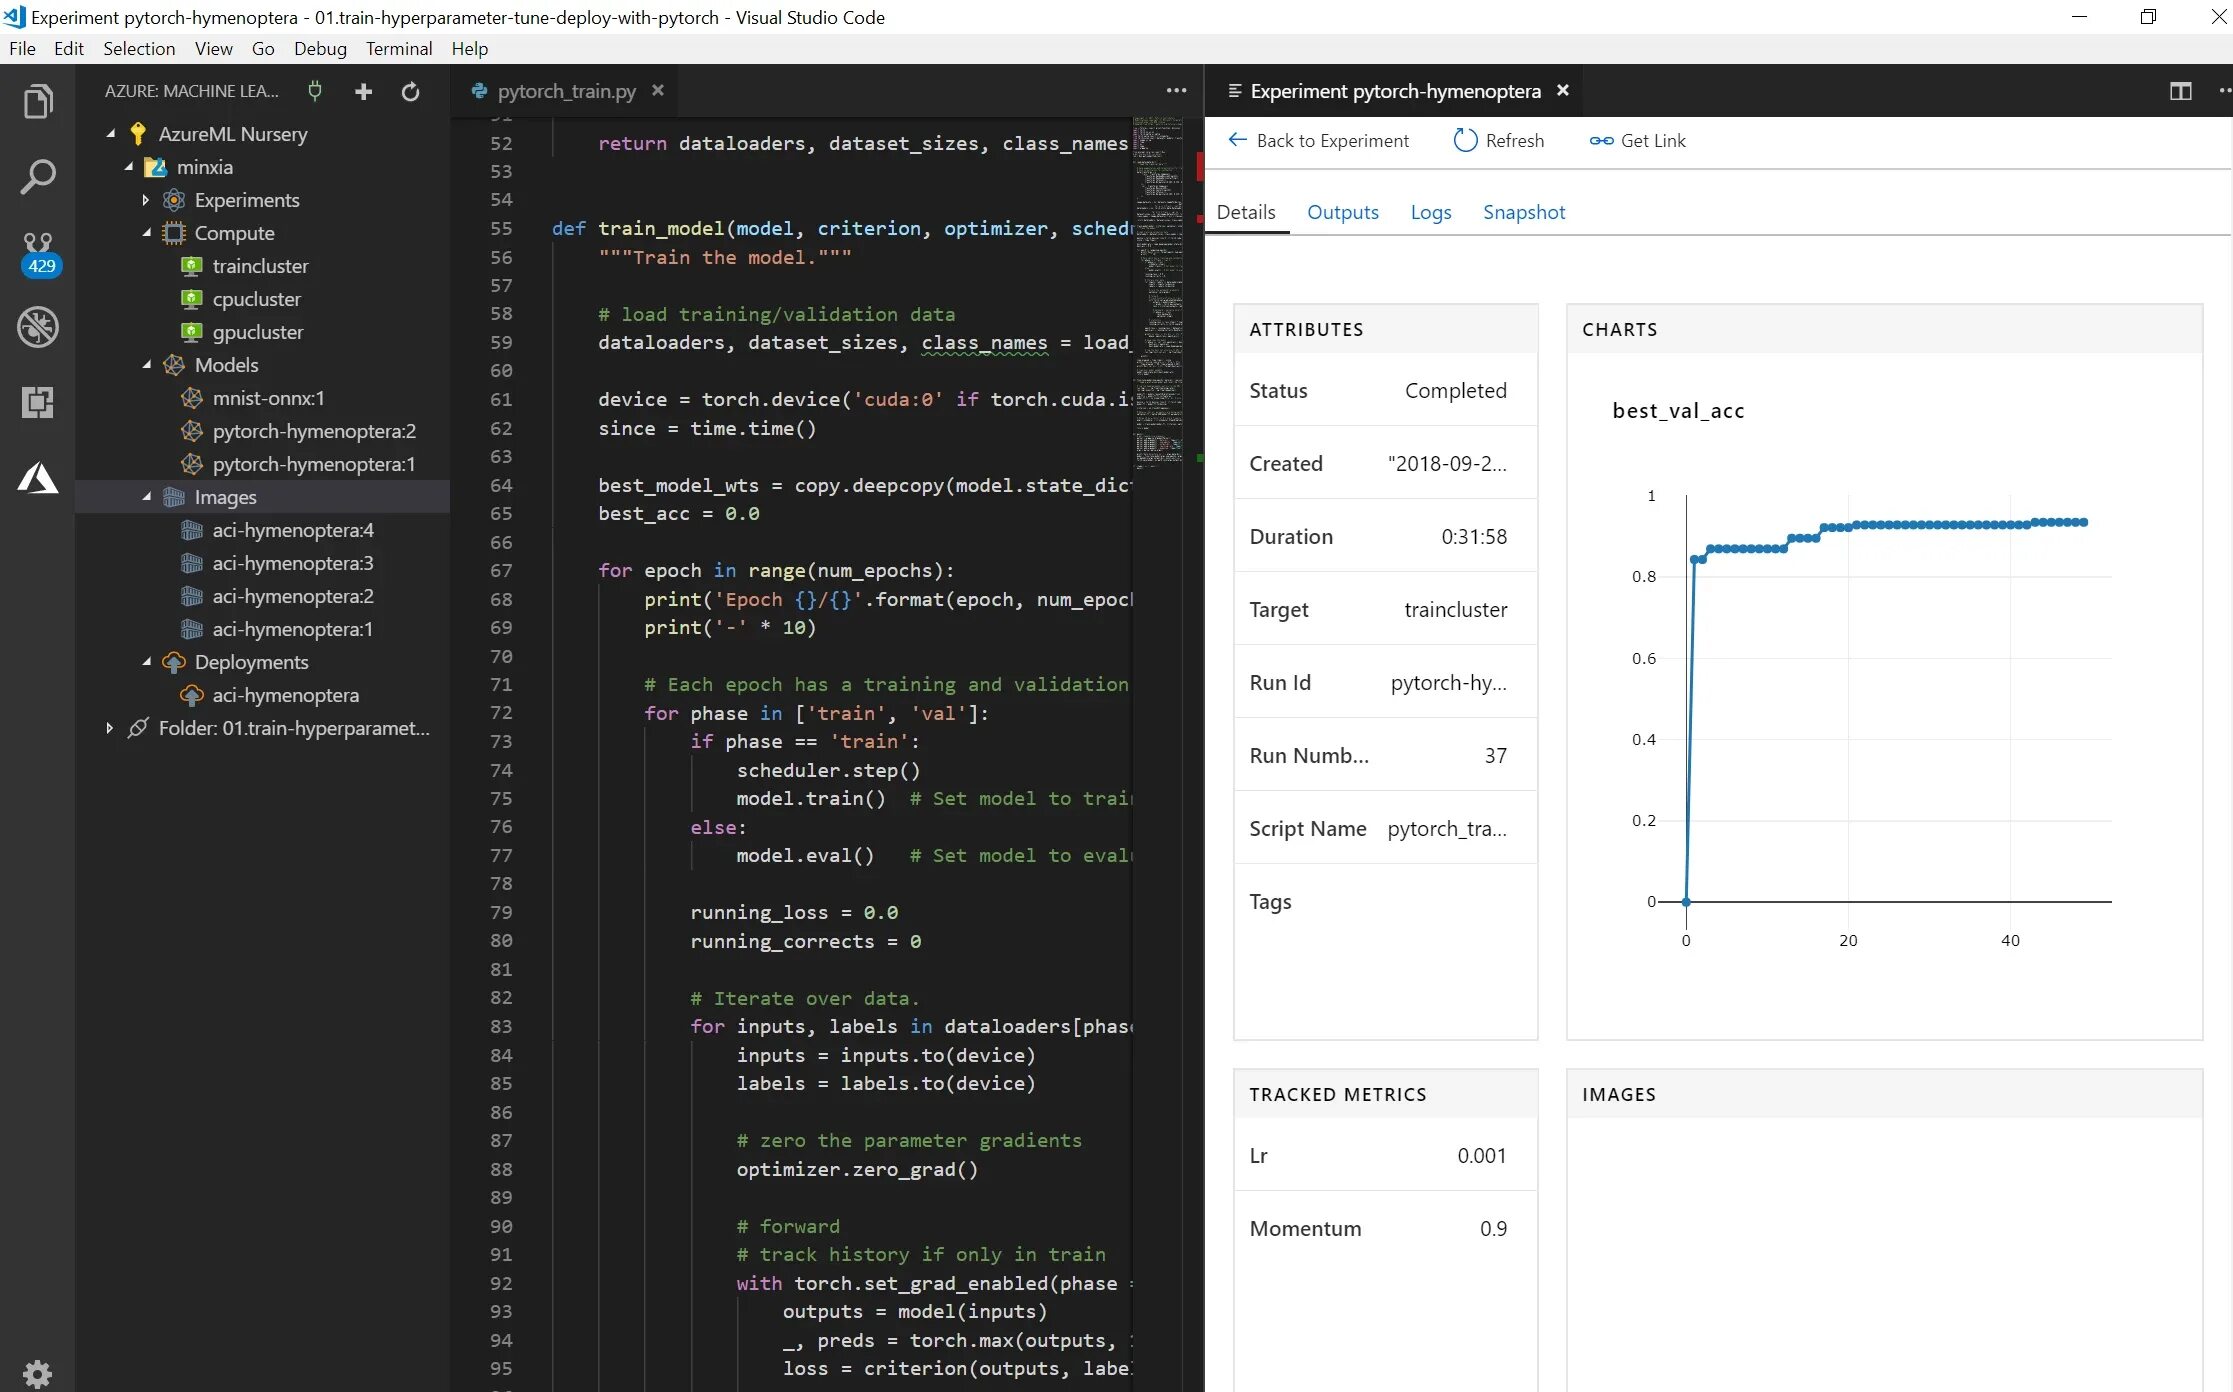
Task: Expand the Images tree section
Action: click(146, 496)
